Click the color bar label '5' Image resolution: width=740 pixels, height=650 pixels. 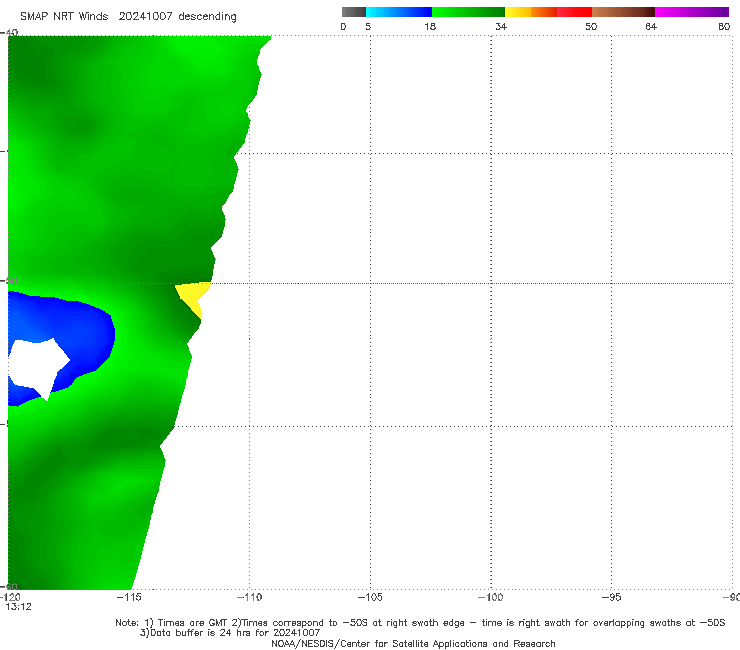click(368, 26)
